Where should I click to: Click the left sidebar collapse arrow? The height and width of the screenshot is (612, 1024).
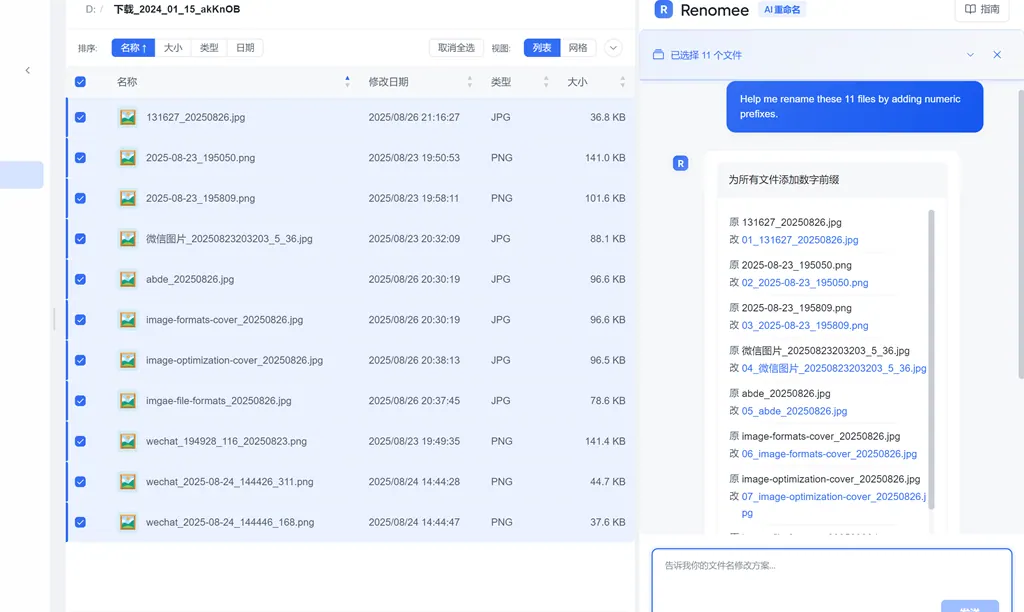27,70
